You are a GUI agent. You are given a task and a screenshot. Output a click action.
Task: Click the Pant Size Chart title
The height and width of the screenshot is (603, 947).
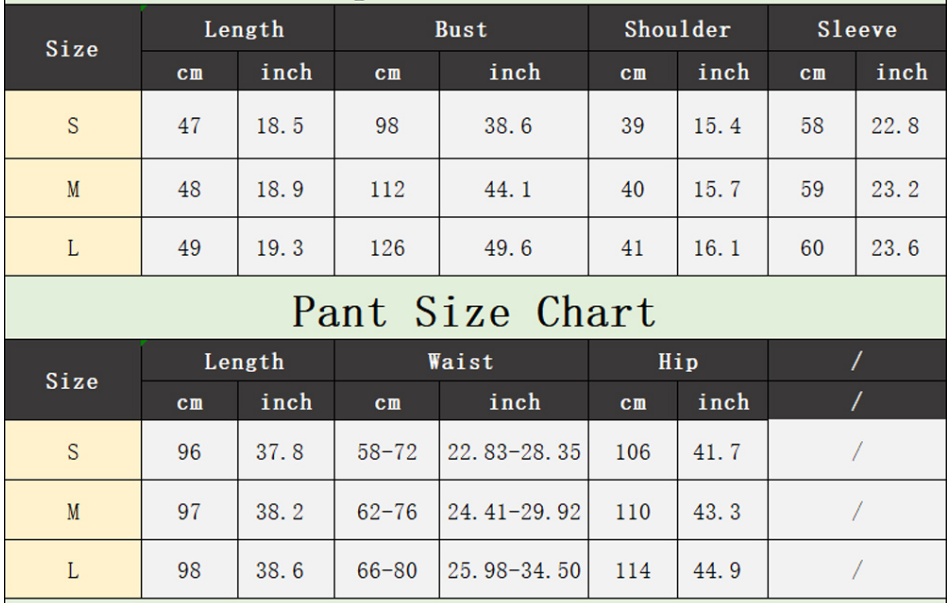click(x=474, y=312)
